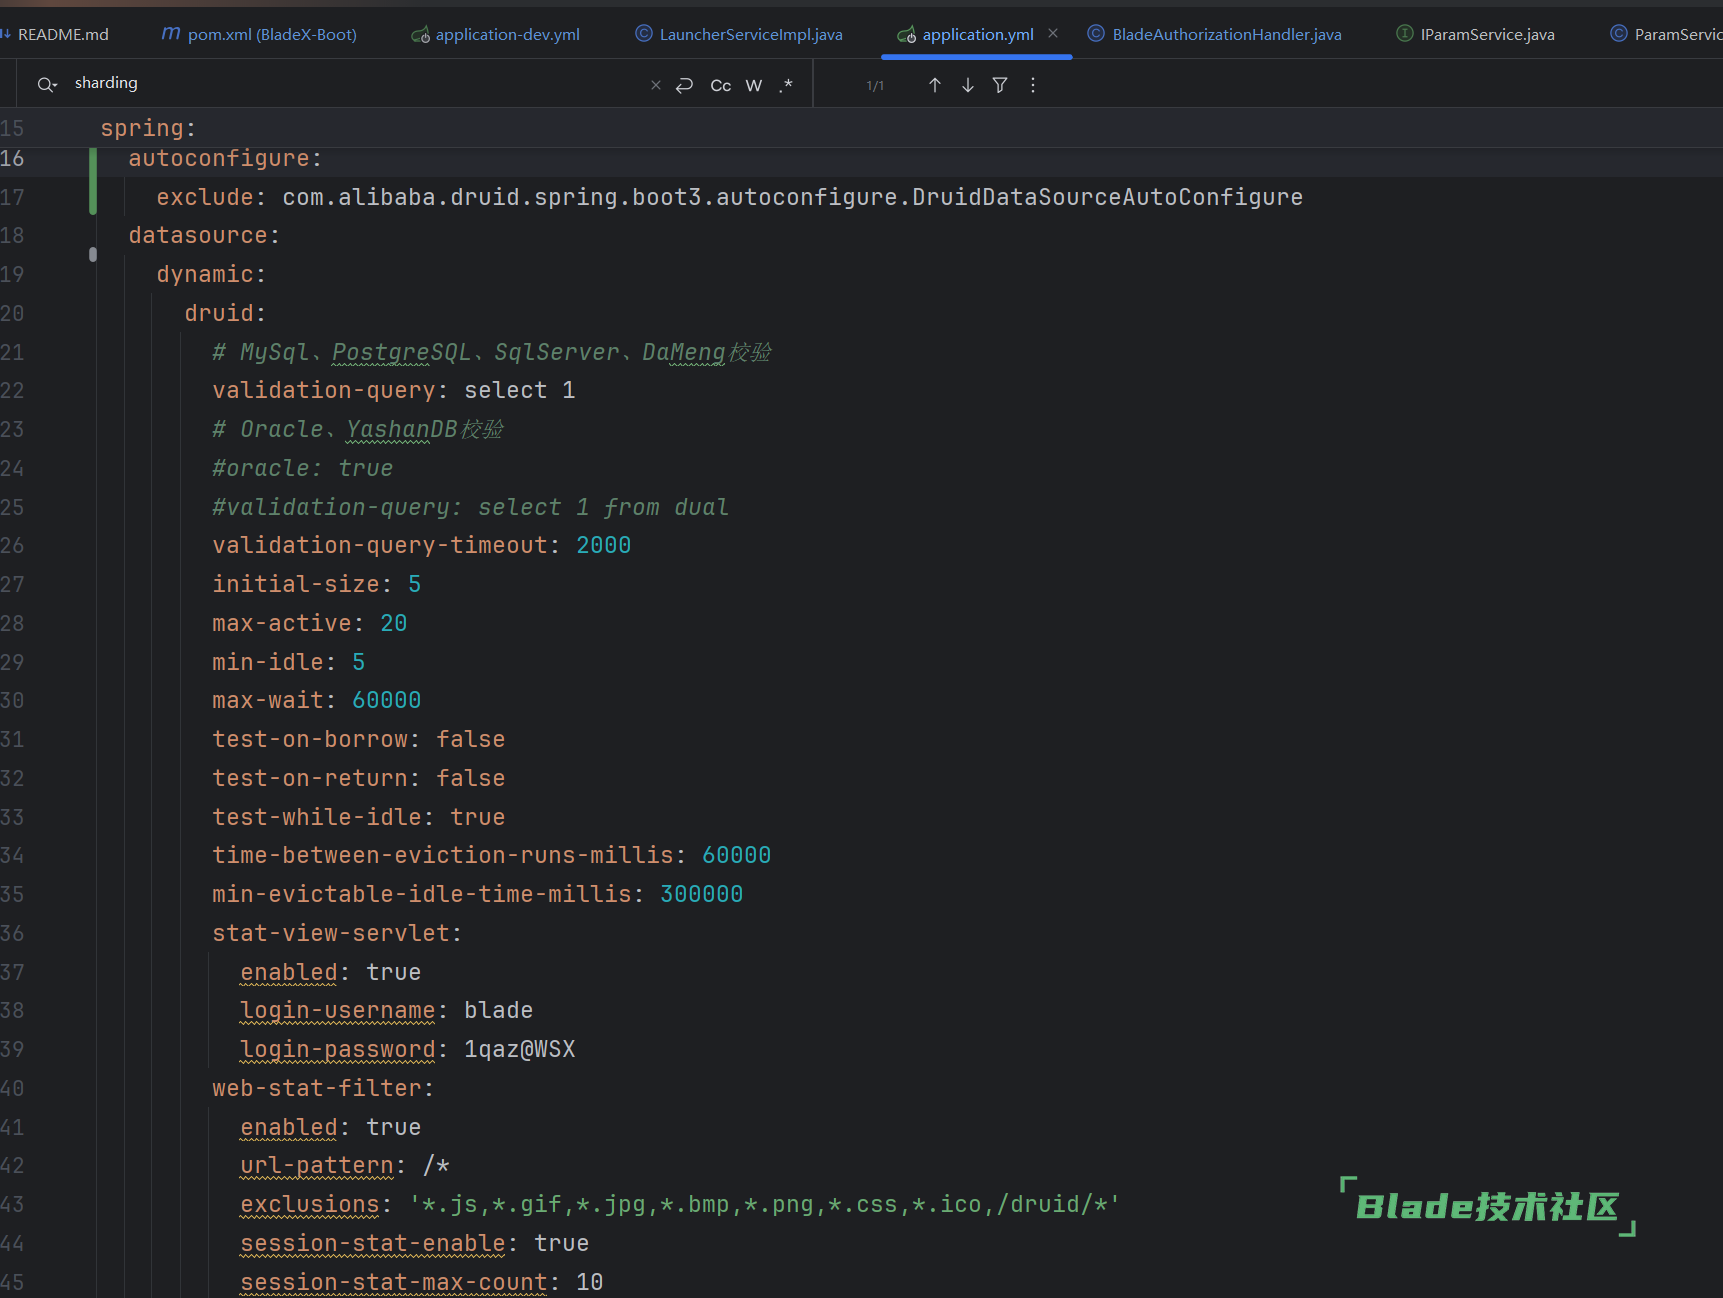
Task: Click the 'datasource:' key
Action: coord(204,235)
